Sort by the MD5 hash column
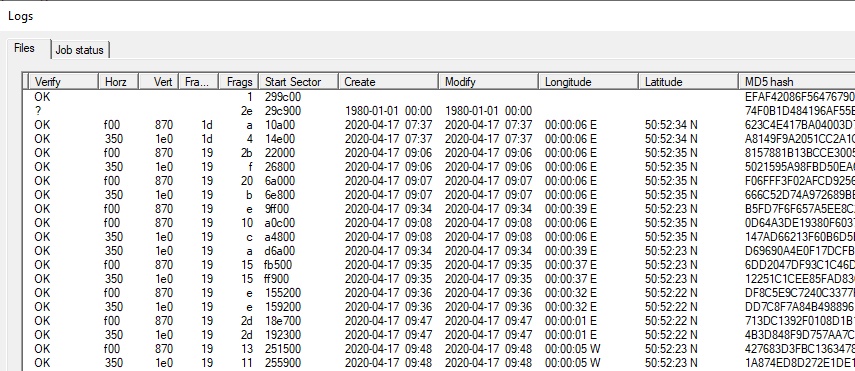This screenshot has width=855, height=371. (x=797, y=81)
